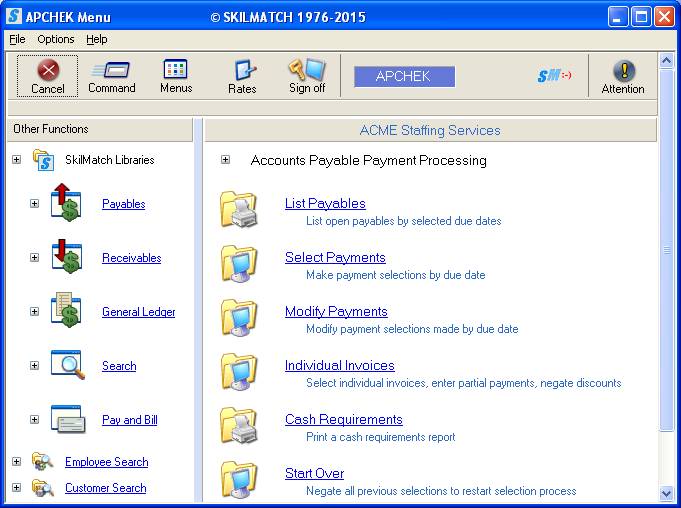This screenshot has width=681, height=508.
Task: Click the Search magnifier icon
Action: pyautogui.click(x=68, y=365)
